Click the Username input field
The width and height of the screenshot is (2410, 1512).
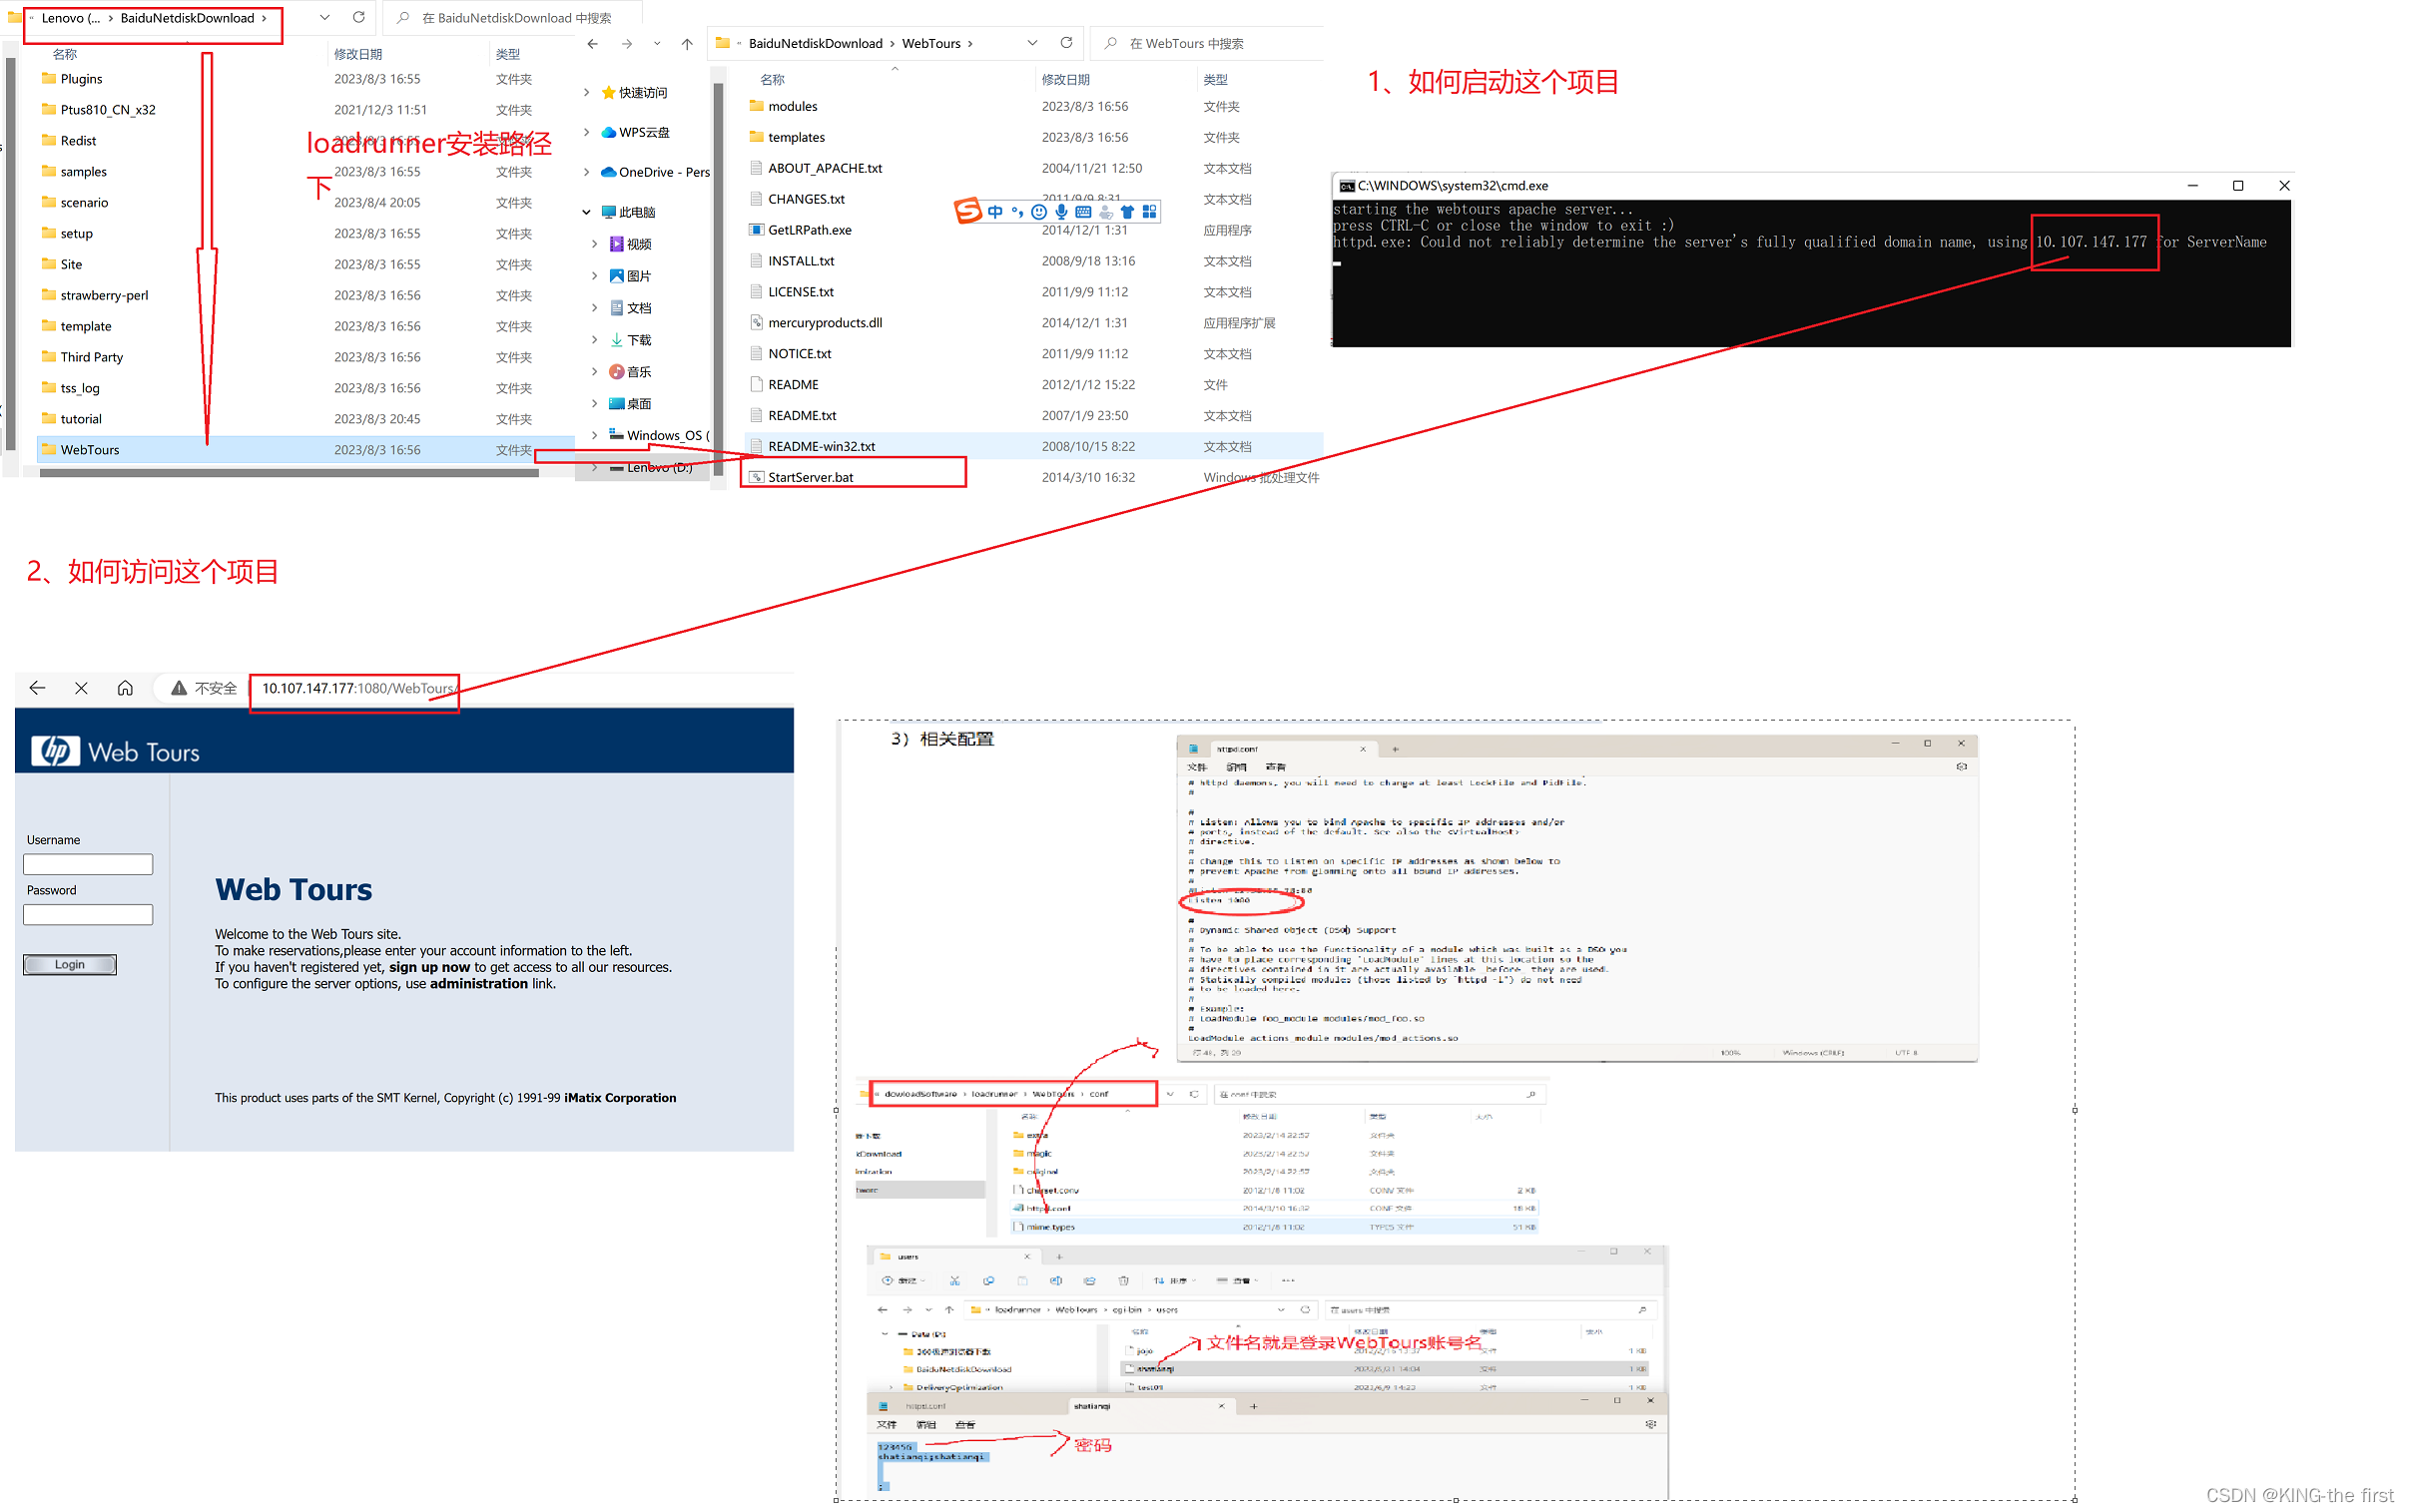click(88, 864)
